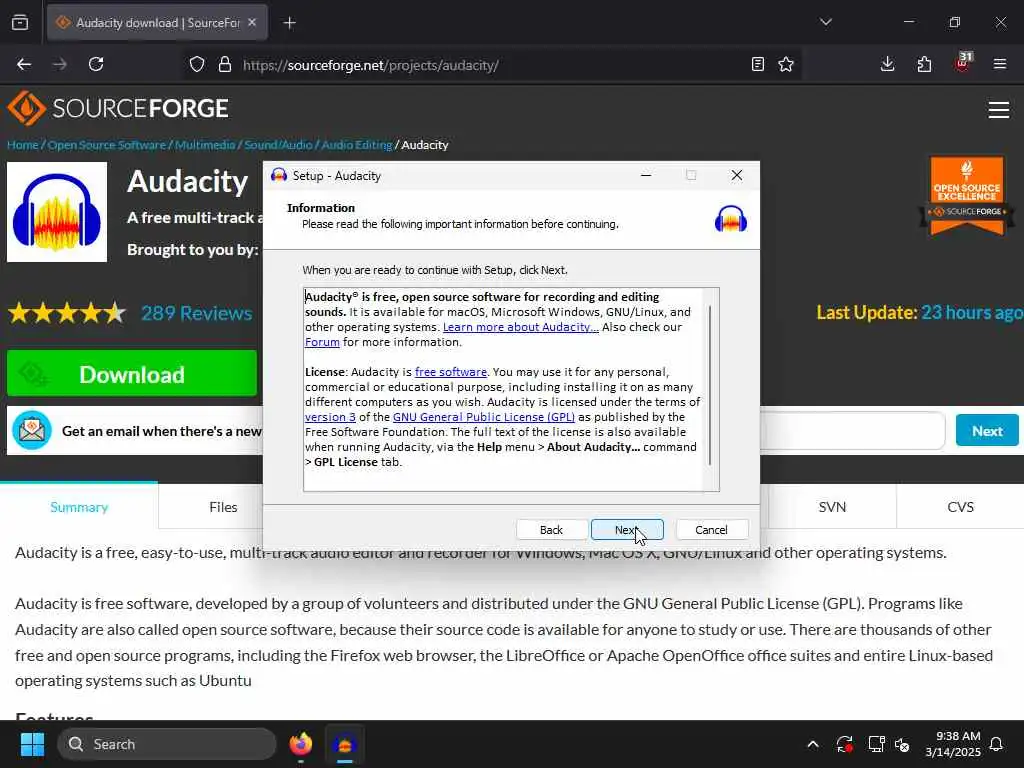The image size is (1024, 768).
Task: Click the email envelope subscription icon
Action: click(x=31, y=430)
